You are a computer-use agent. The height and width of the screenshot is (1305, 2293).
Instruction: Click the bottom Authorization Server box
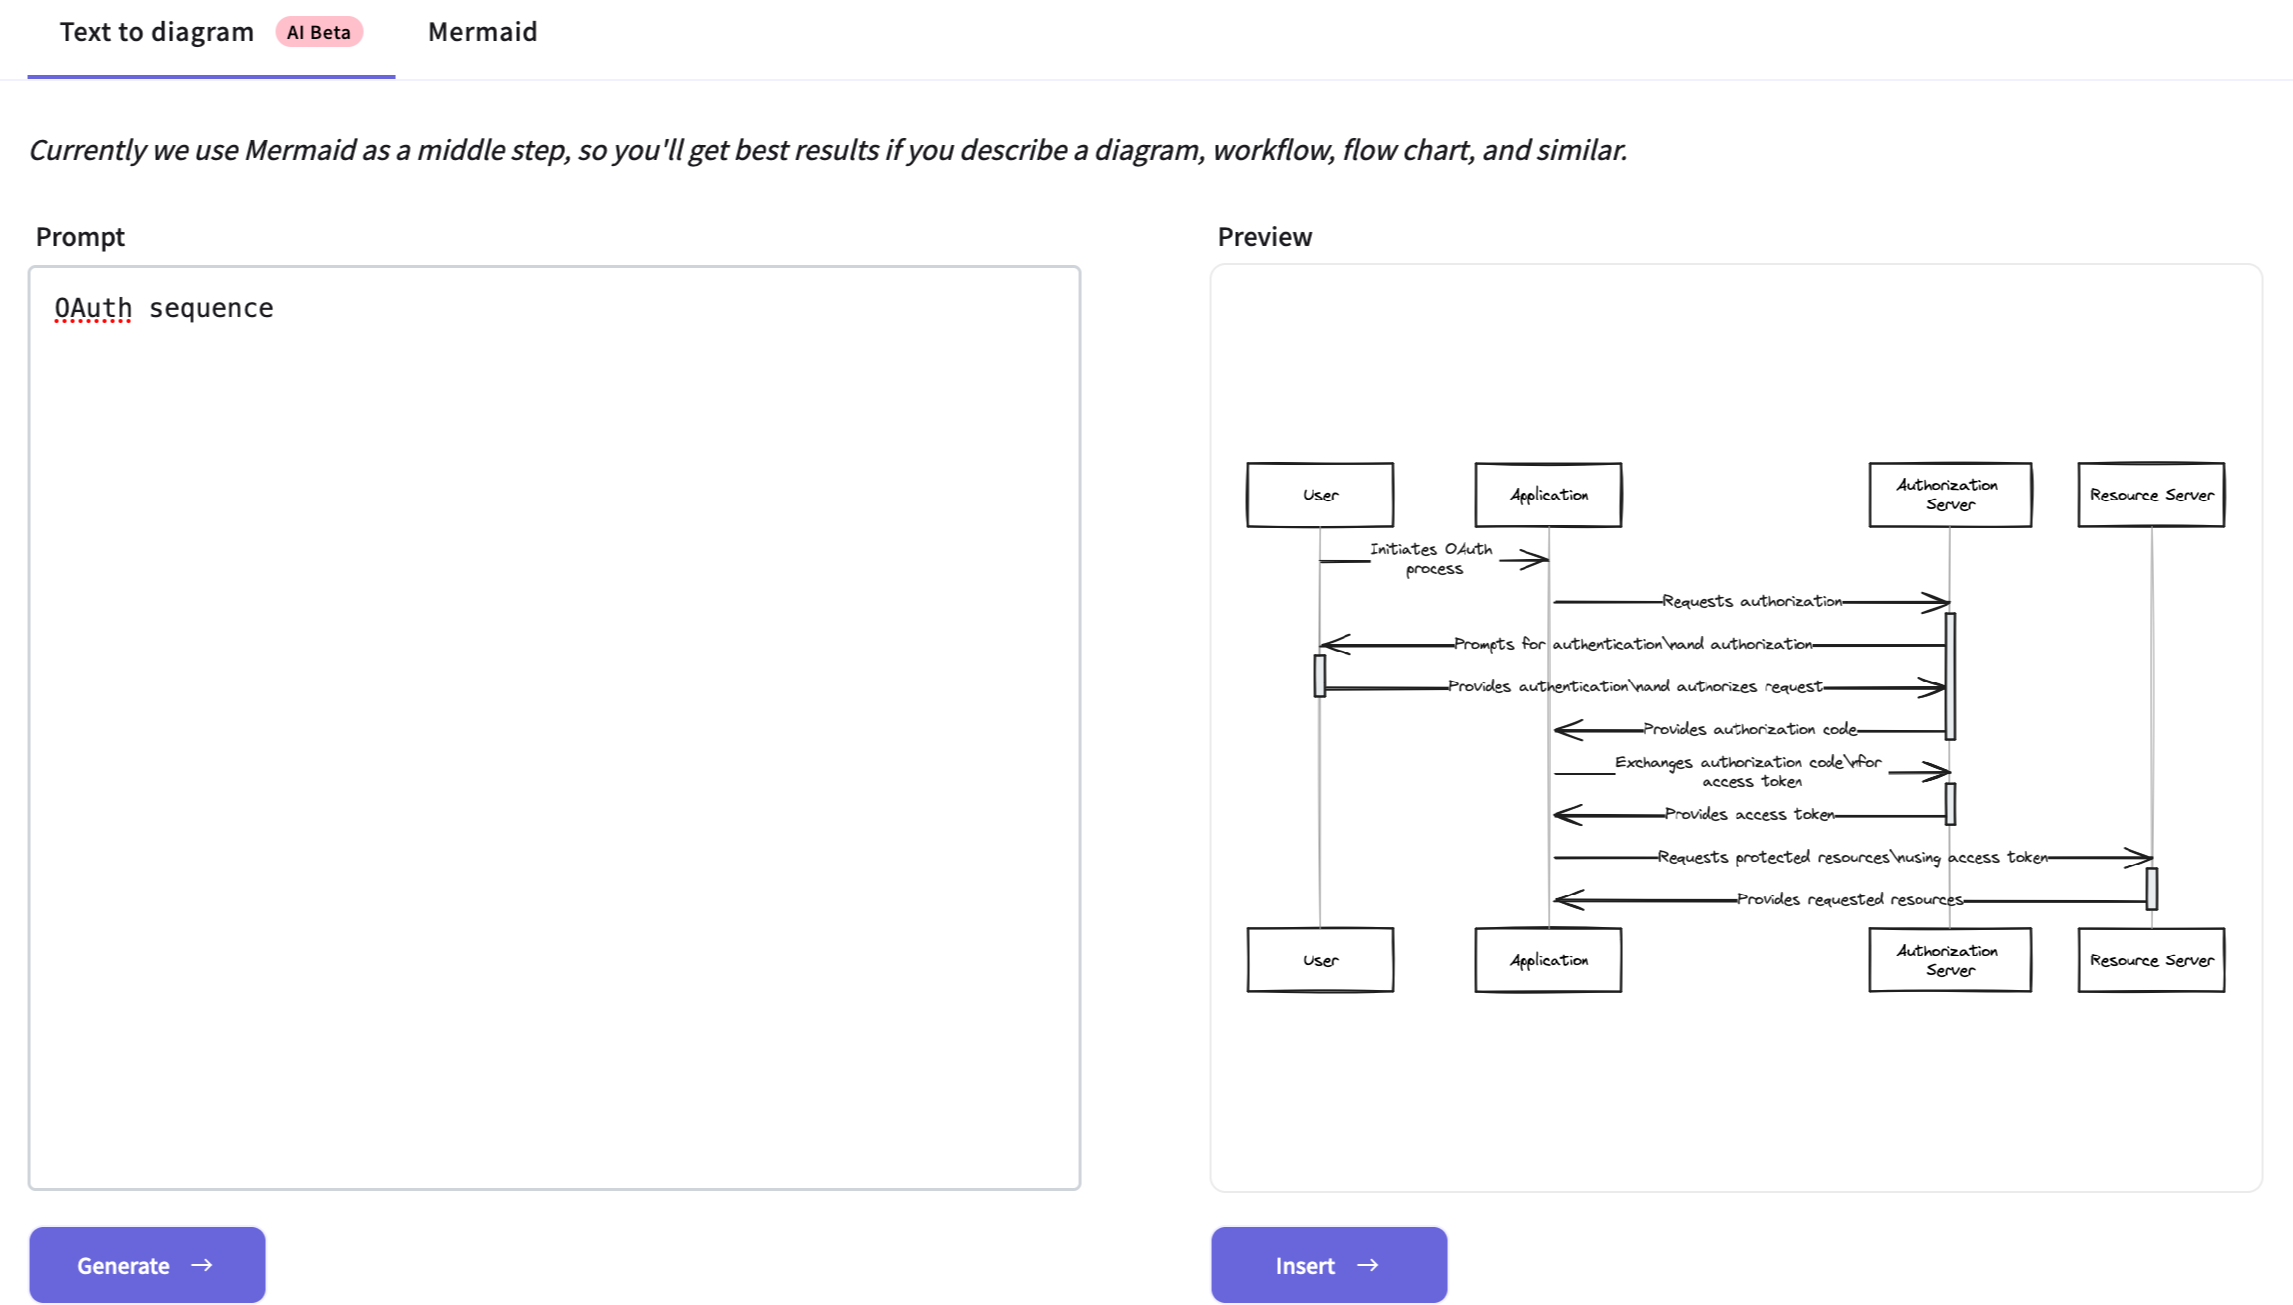(1949, 960)
